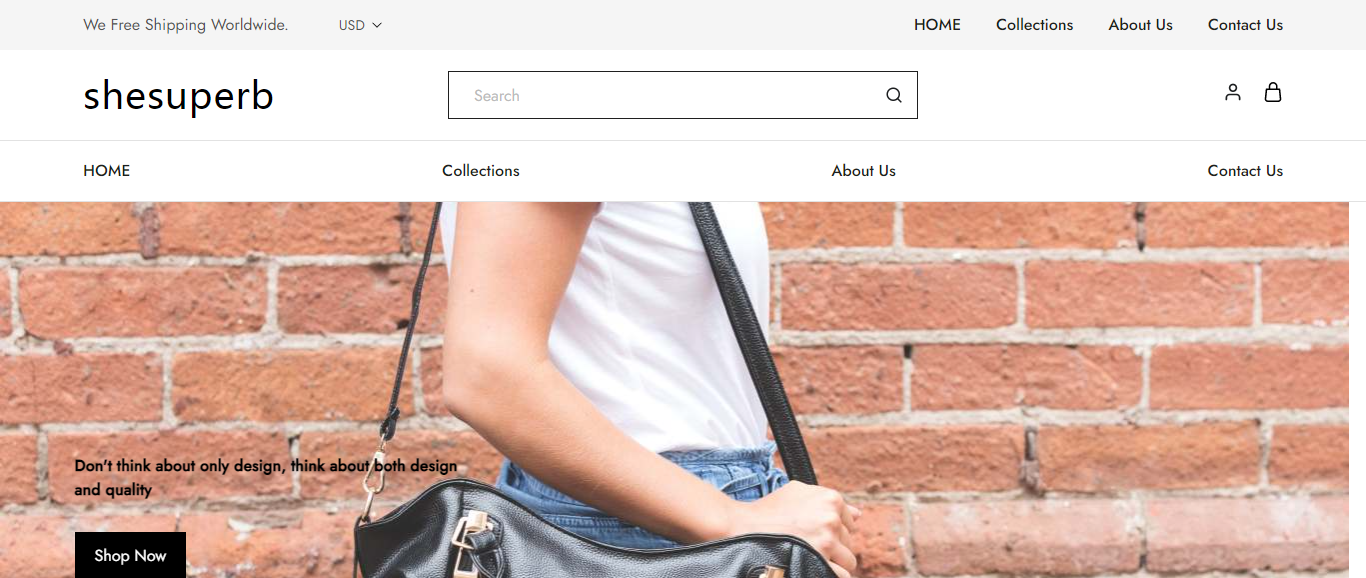Select HOME in the gray announcement bar
This screenshot has width=1366, height=578.
[937, 25]
